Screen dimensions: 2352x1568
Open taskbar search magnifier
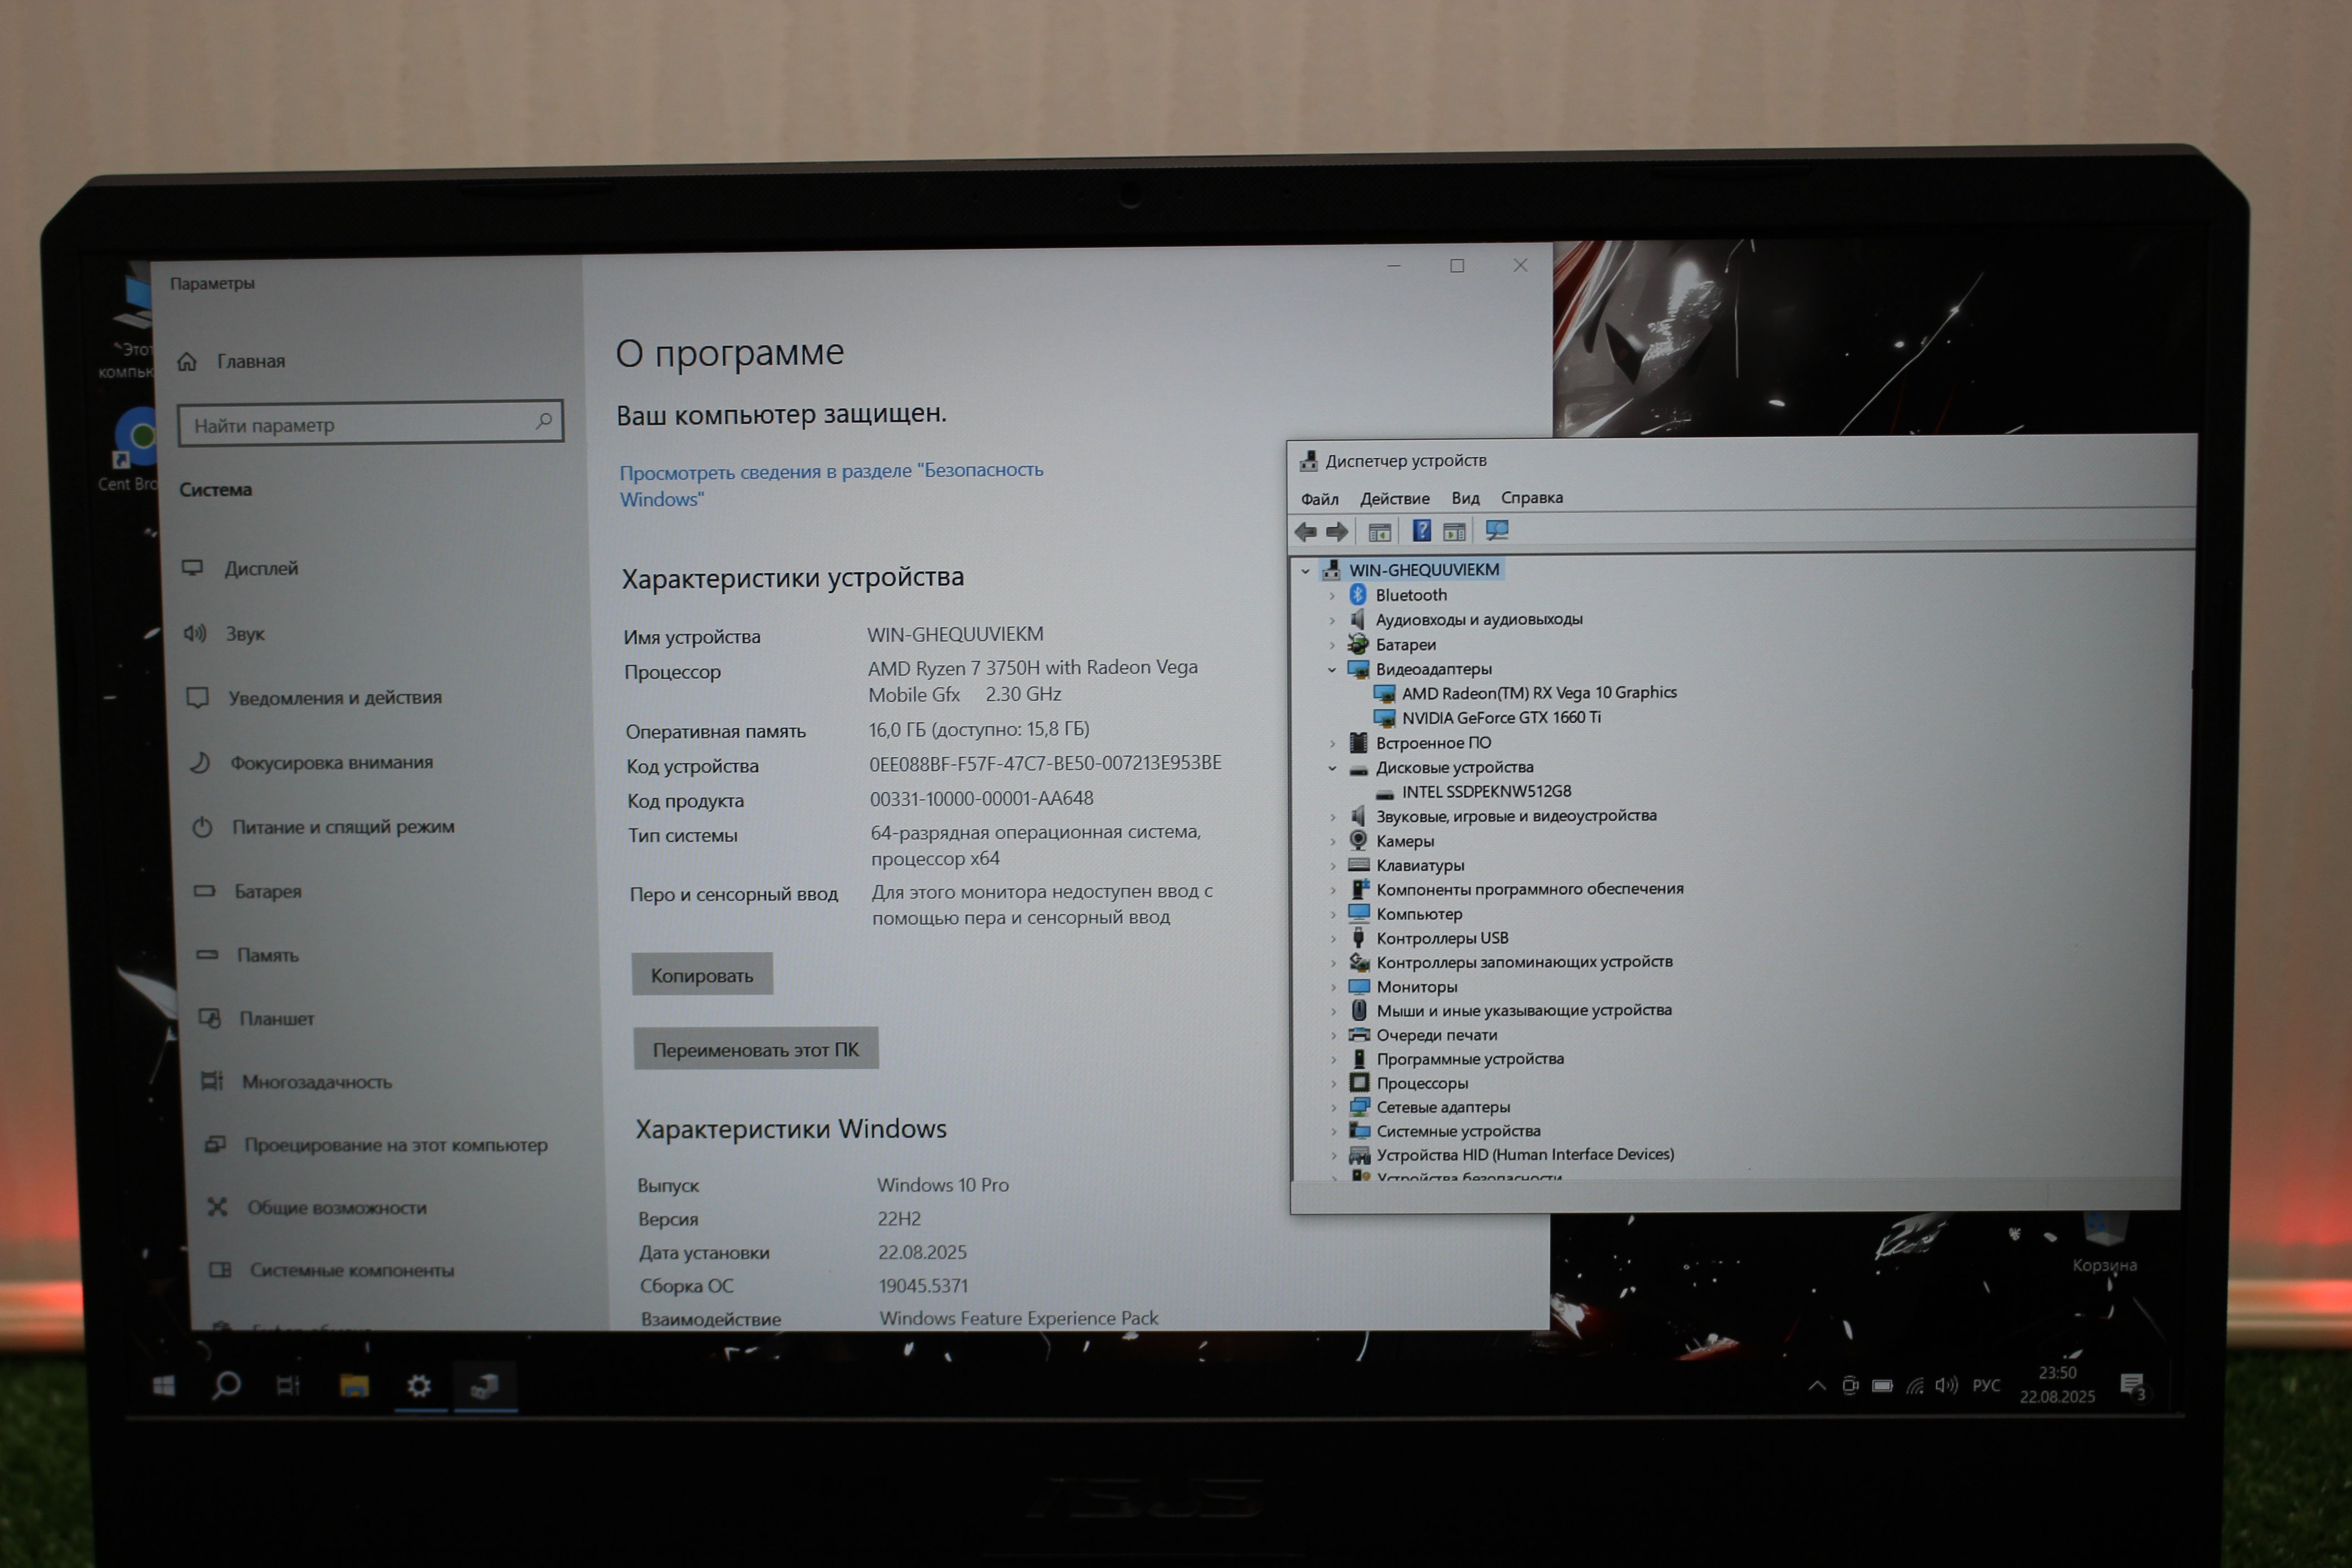pos(227,1385)
